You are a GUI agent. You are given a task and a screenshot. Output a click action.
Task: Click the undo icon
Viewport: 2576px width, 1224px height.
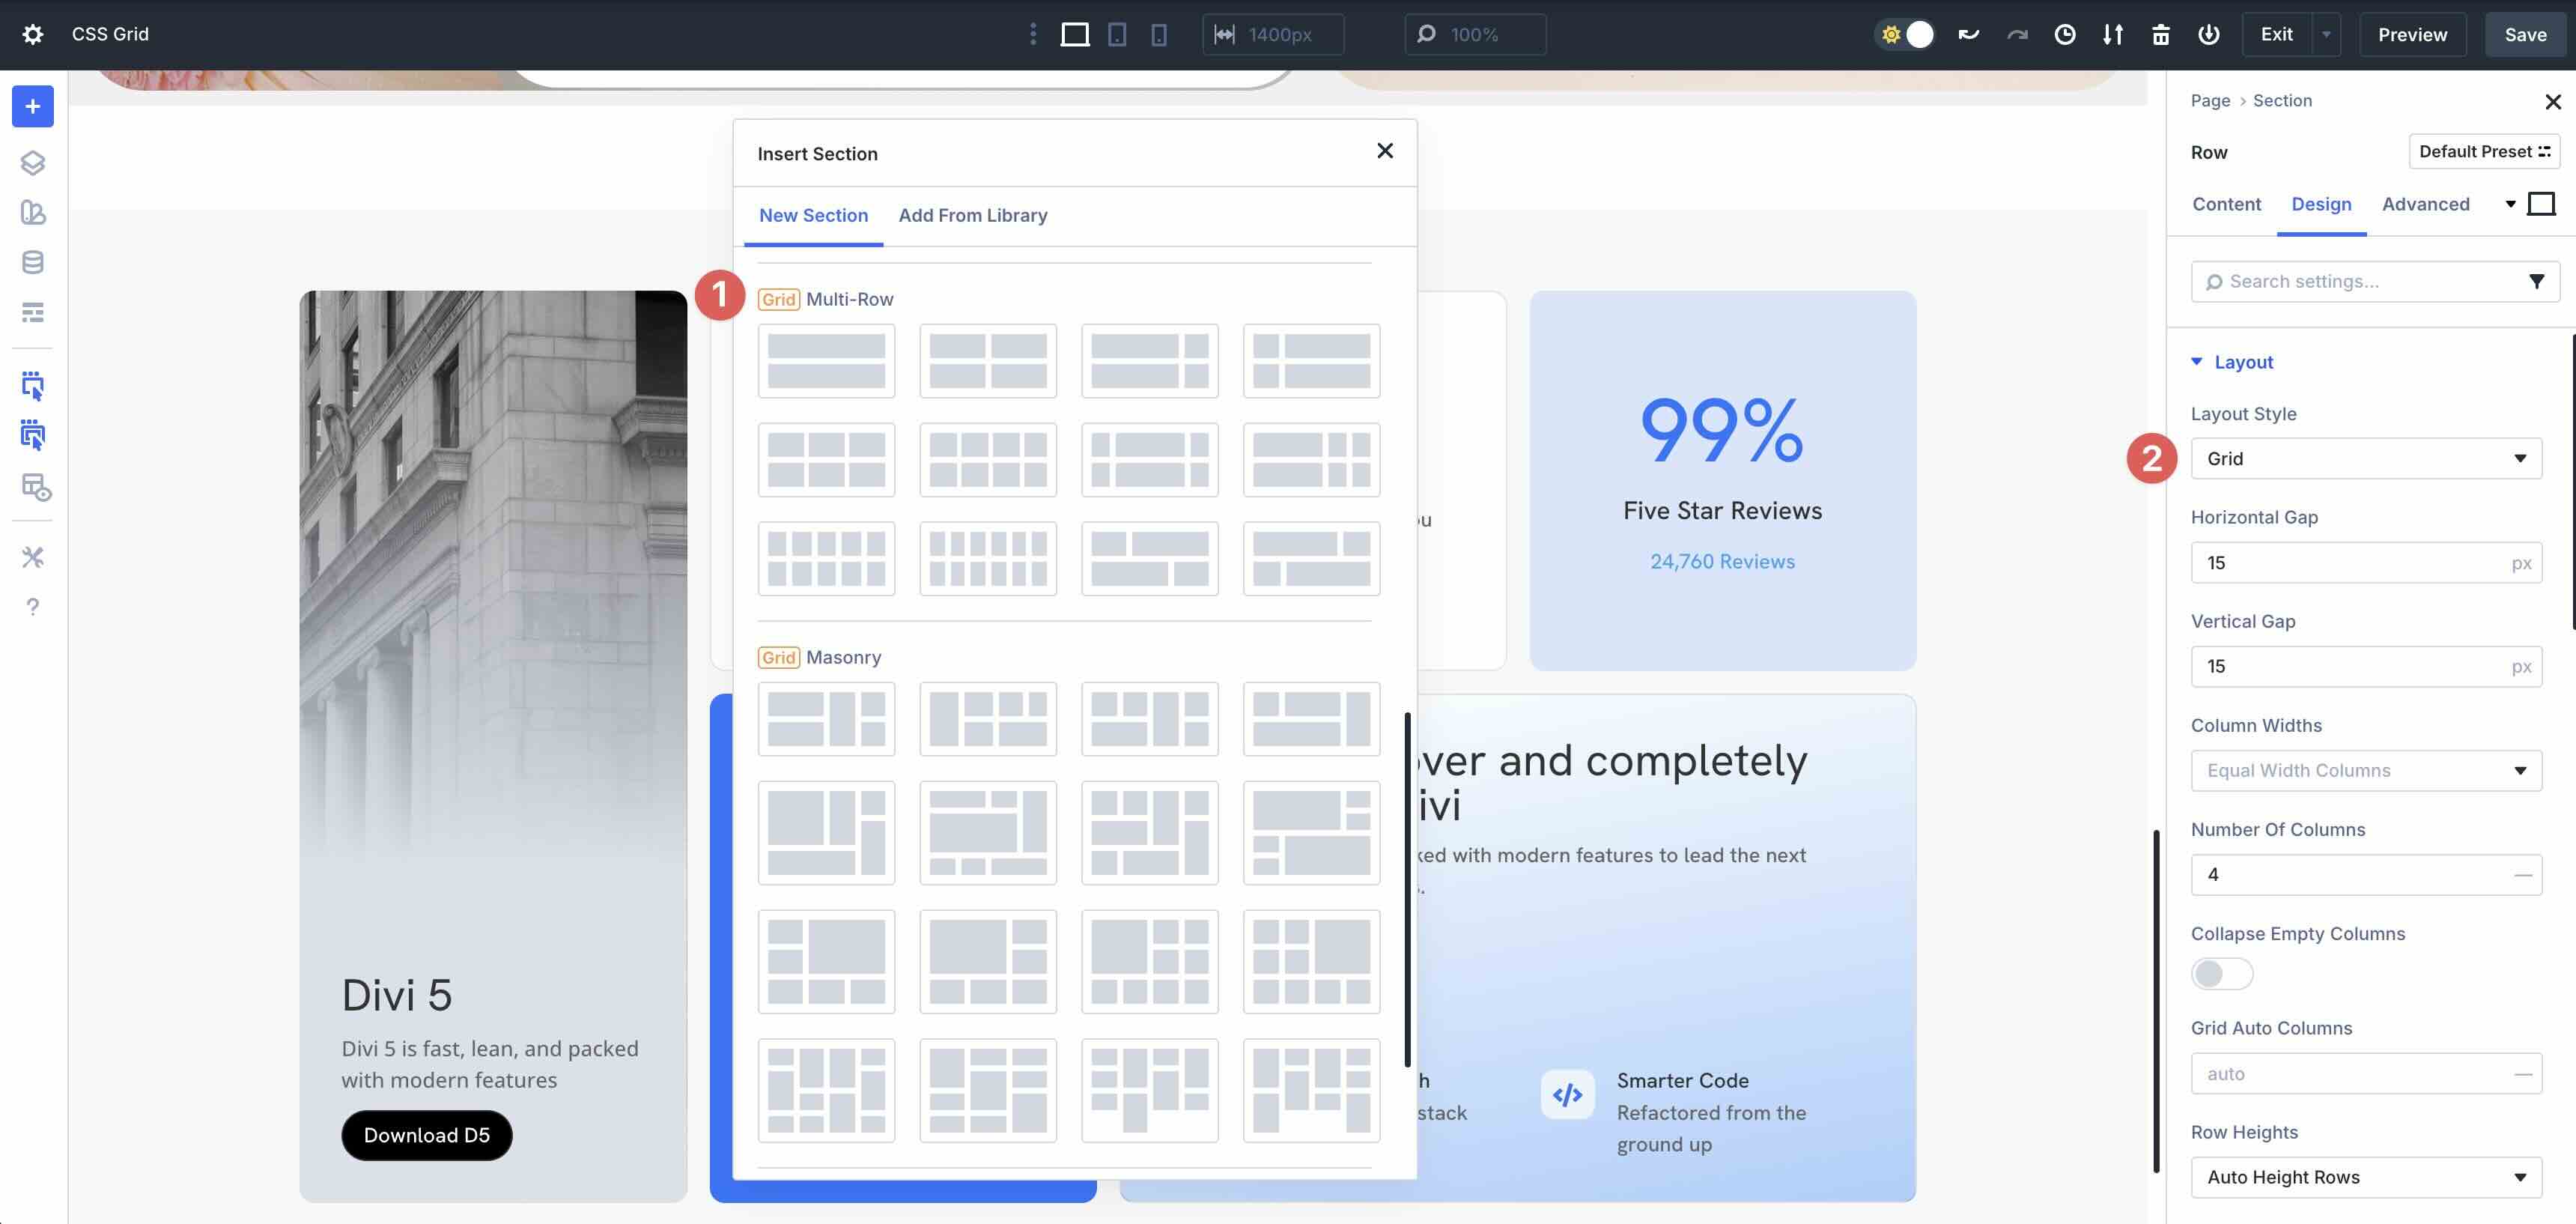pyautogui.click(x=1968, y=34)
